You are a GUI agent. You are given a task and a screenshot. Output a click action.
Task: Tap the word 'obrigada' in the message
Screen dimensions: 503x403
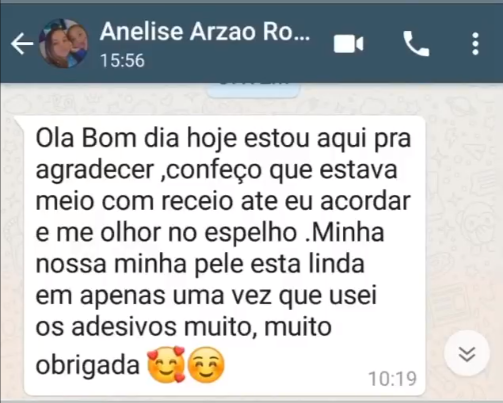[88, 366]
